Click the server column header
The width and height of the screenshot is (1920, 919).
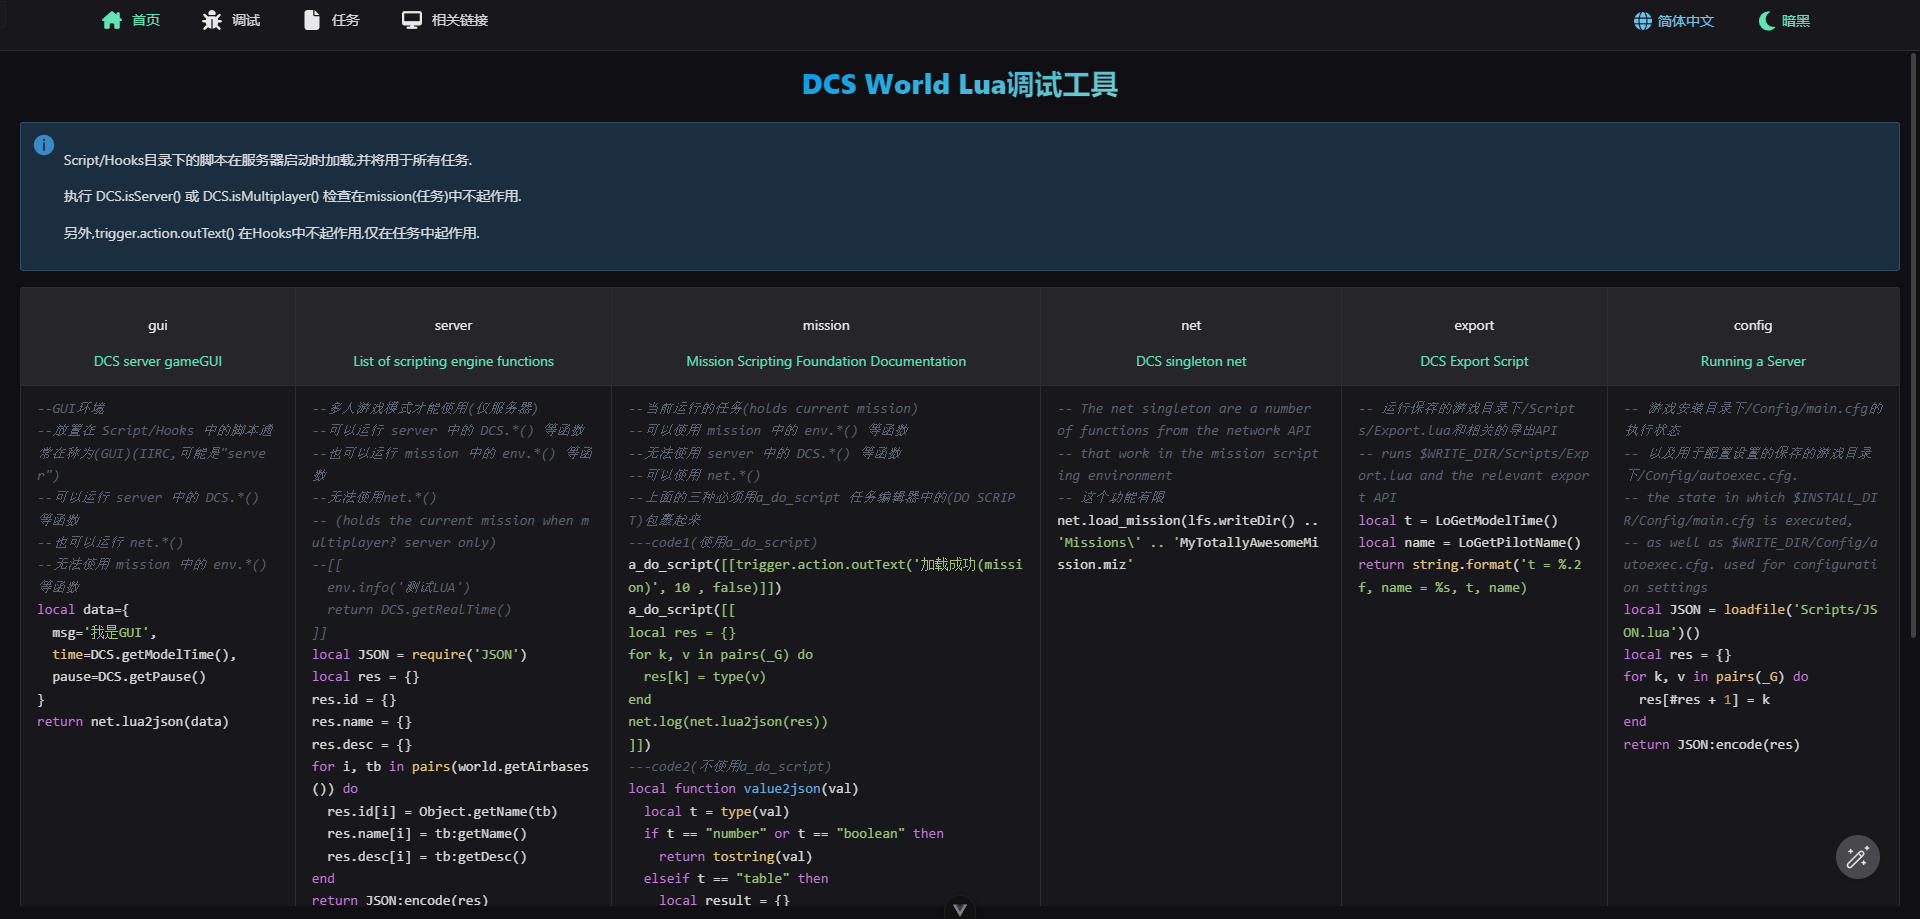point(453,325)
